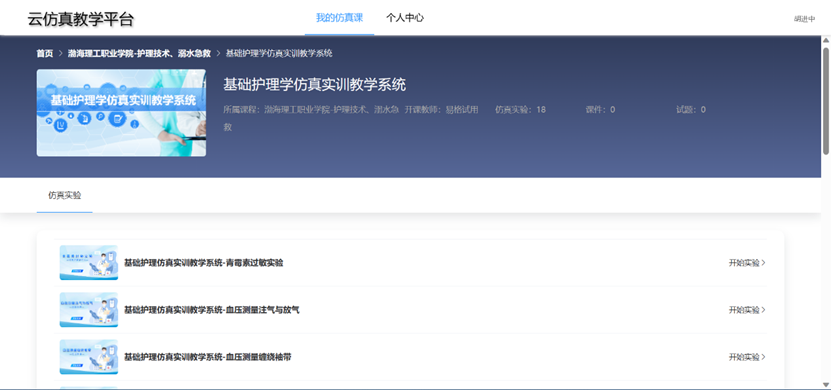Start experiment for 血压测量注气与放气
The height and width of the screenshot is (390, 831).
point(747,310)
